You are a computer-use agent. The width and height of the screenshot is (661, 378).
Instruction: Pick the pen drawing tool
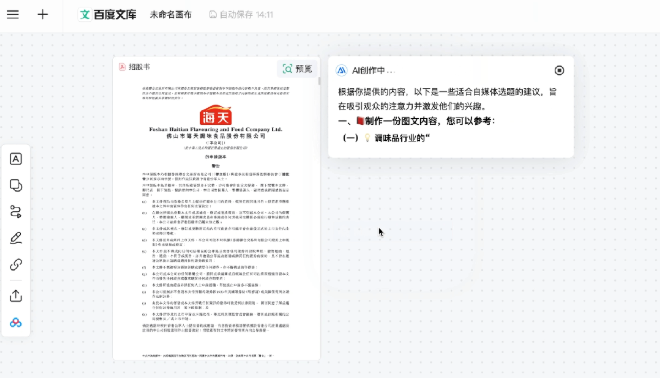tap(16, 238)
